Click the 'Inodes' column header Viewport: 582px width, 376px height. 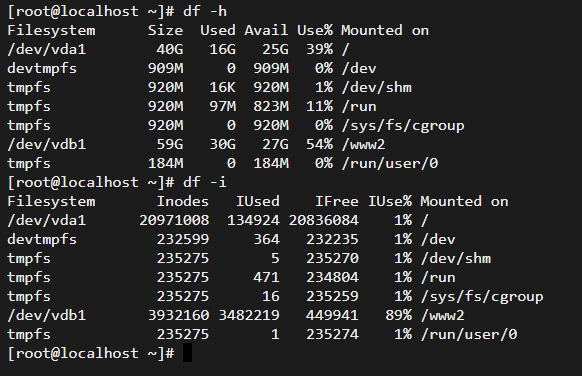point(183,201)
